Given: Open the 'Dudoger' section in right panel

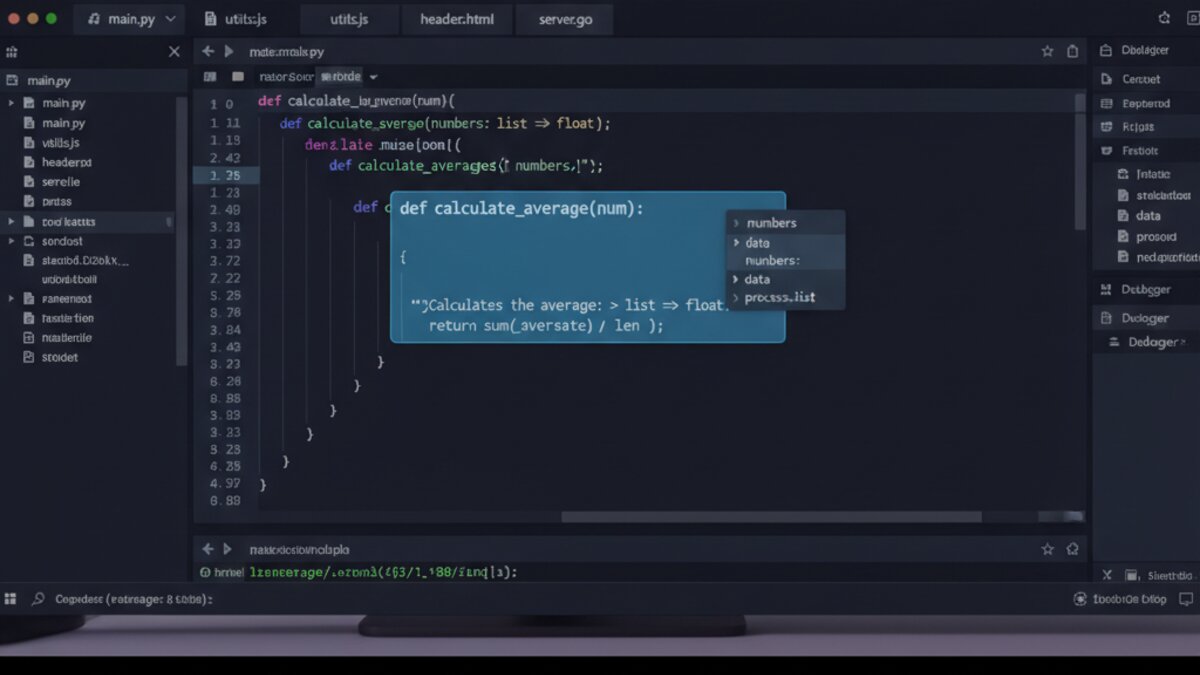Looking at the screenshot, I should 1145,318.
